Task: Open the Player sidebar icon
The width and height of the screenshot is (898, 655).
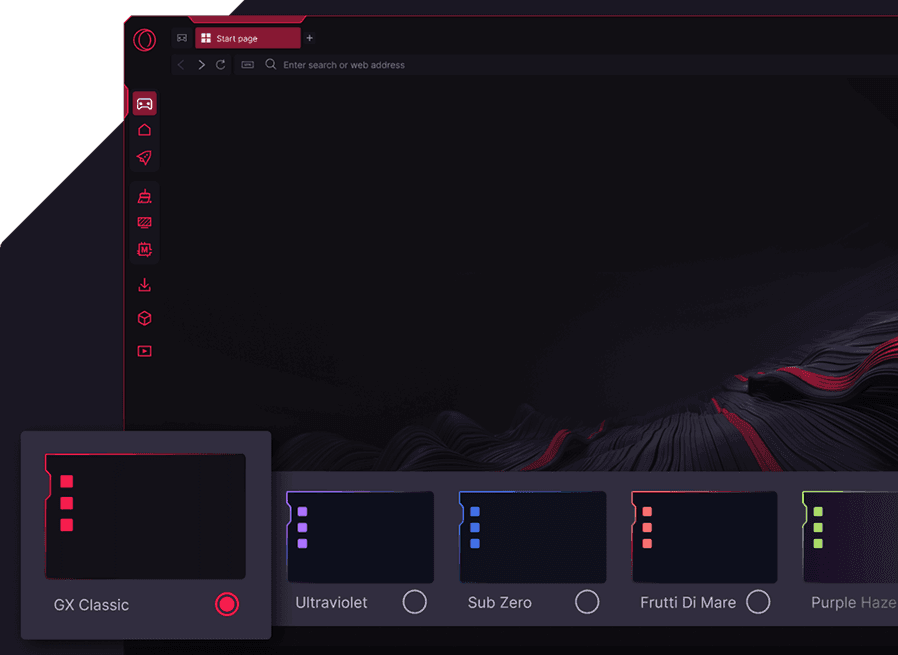Action: tap(144, 351)
